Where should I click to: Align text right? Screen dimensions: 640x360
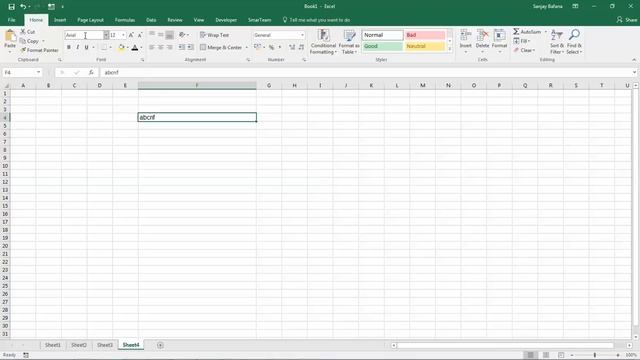coord(170,47)
